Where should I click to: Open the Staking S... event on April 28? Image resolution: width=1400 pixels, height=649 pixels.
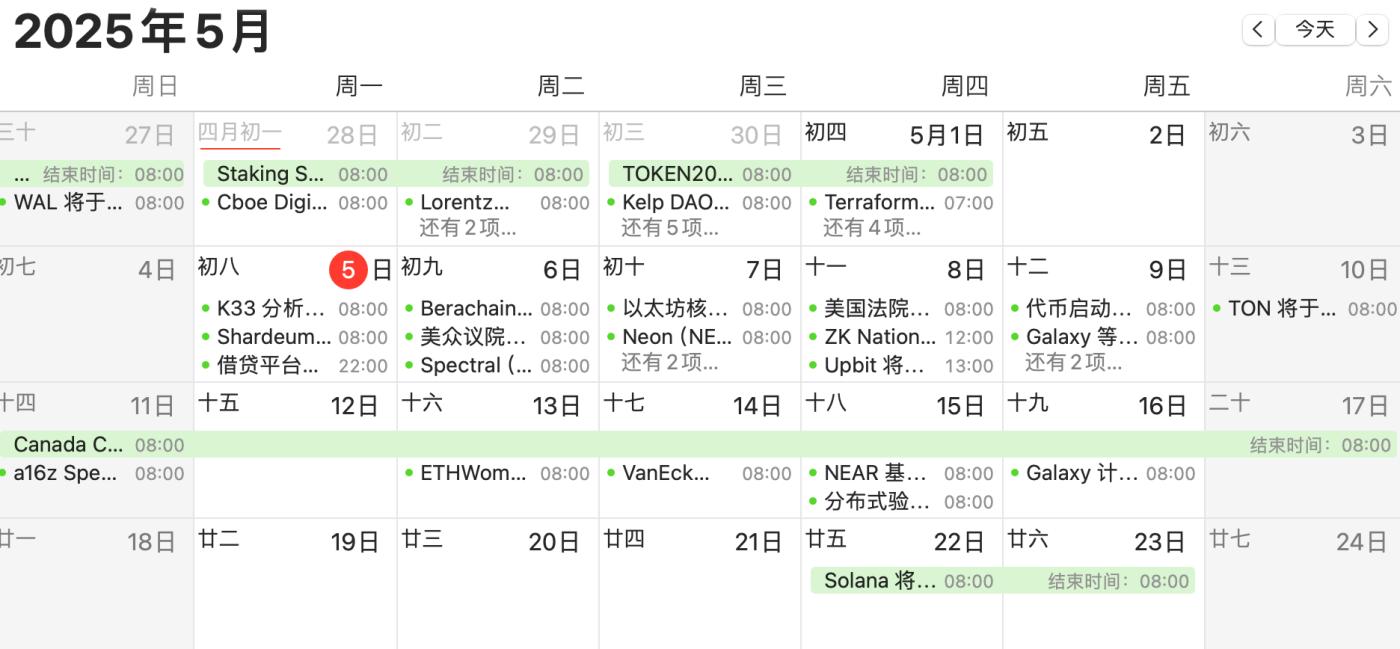click(x=270, y=174)
